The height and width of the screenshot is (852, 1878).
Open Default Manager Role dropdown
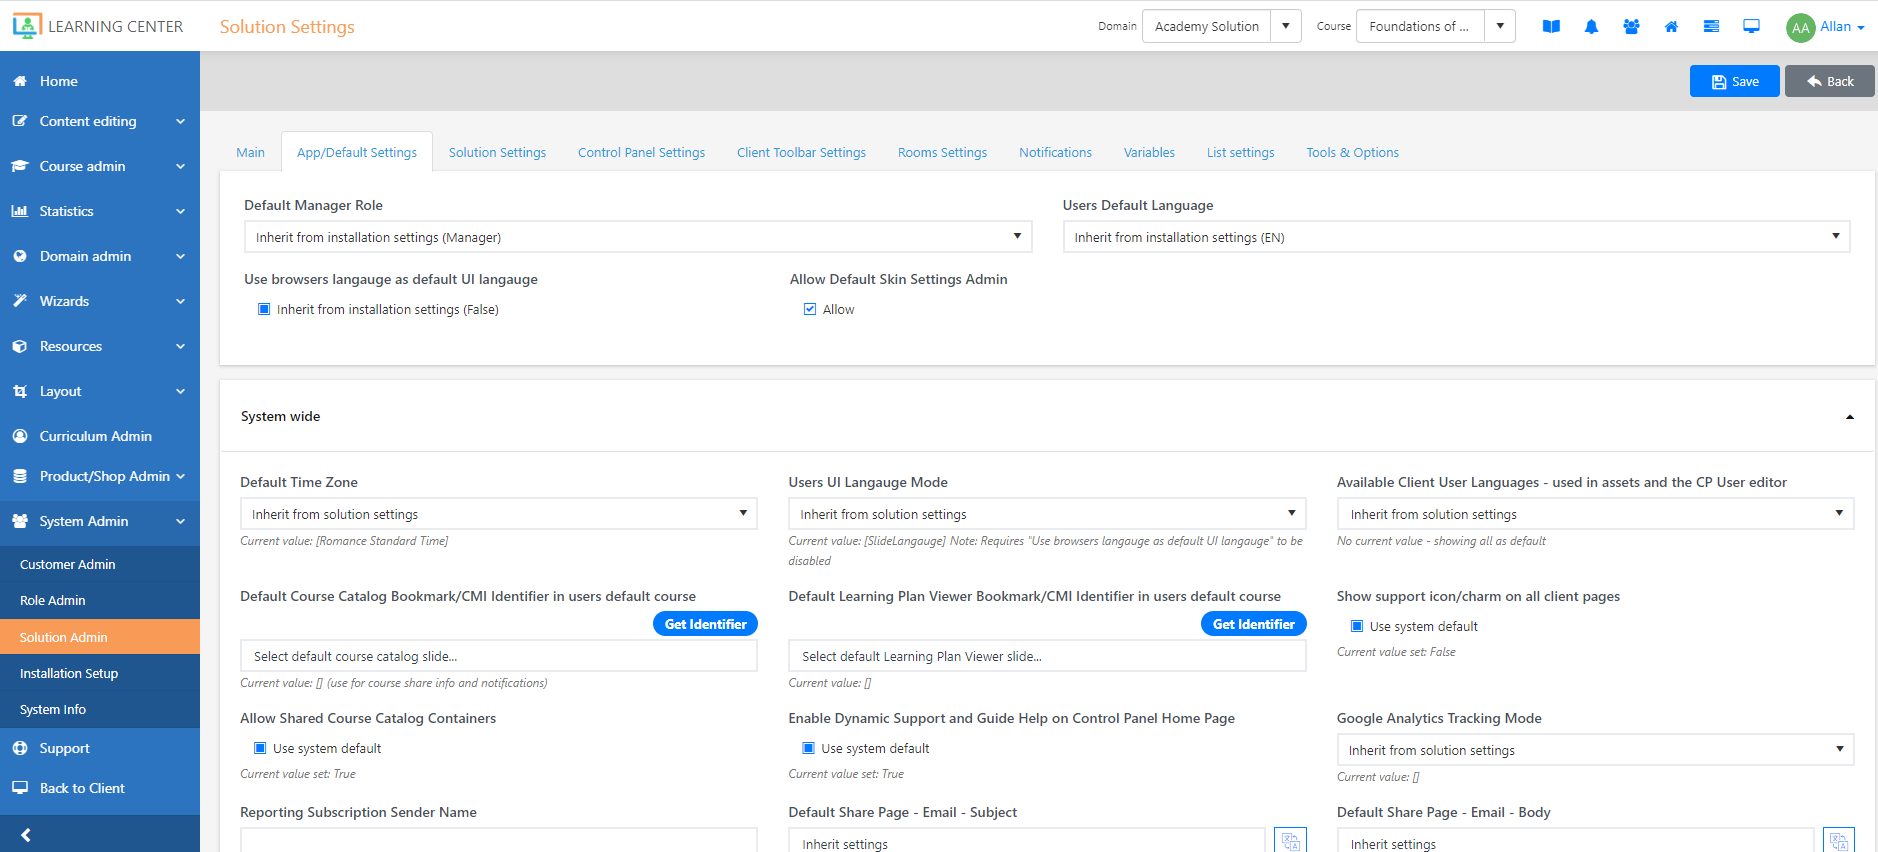click(638, 237)
